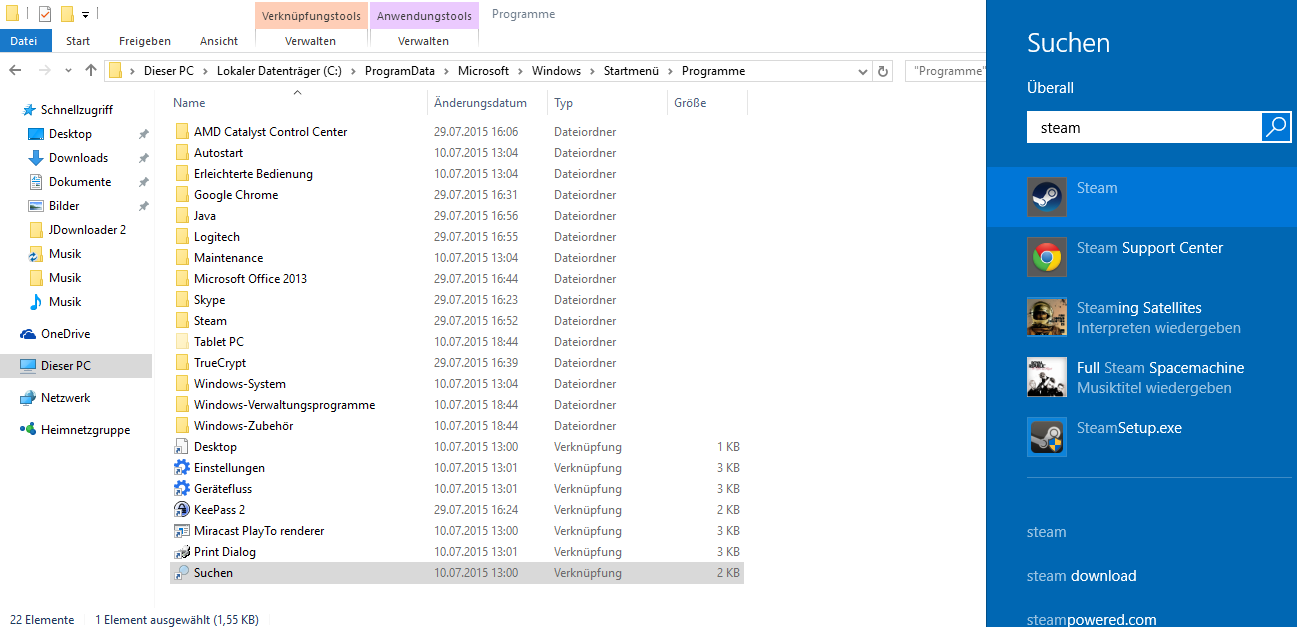Open the Datei ribbon tab

pyautogui.click(x=23, y=41)
